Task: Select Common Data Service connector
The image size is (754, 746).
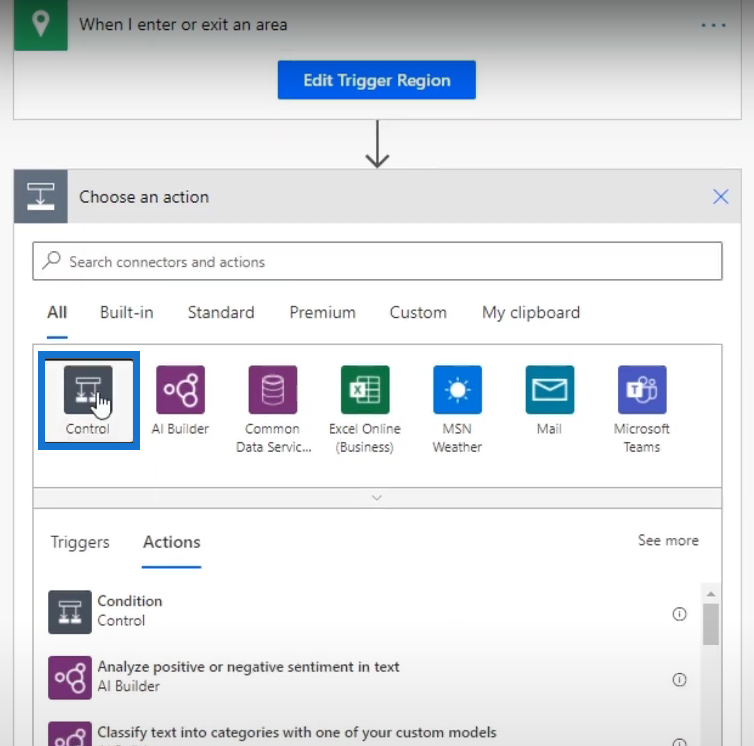Action: point(273,409)
